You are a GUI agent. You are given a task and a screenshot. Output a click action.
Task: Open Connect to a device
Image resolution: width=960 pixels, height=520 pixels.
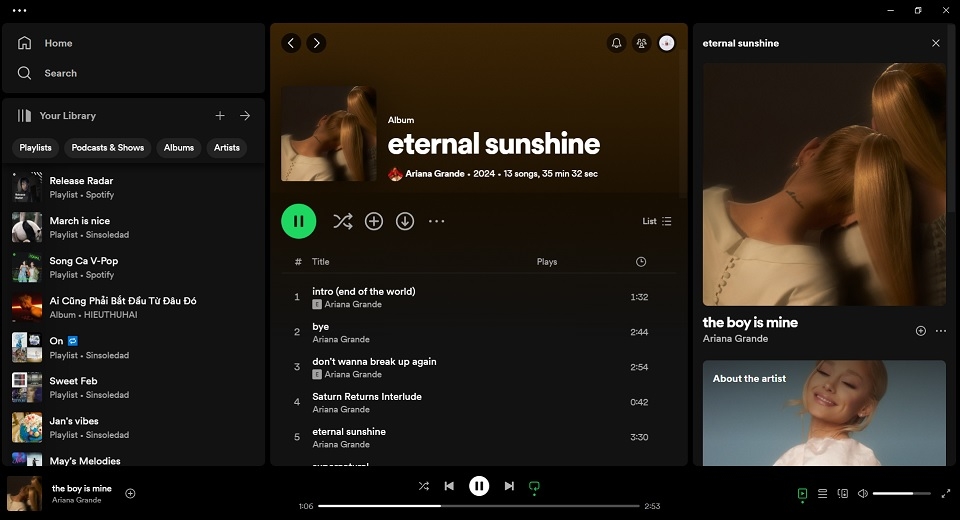(843, 494)
